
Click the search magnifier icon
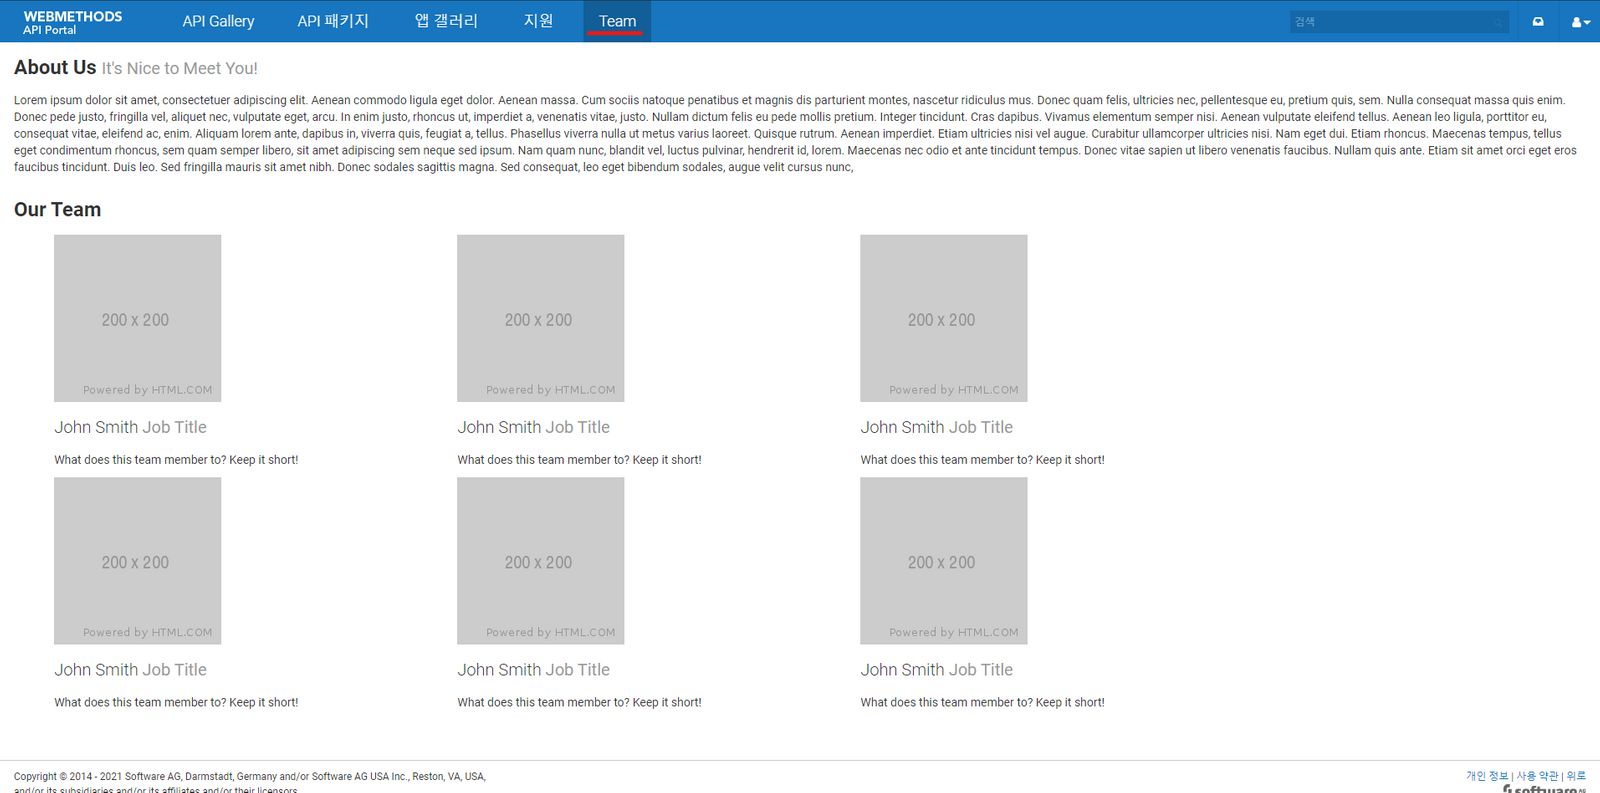[x=1498, y=22]
